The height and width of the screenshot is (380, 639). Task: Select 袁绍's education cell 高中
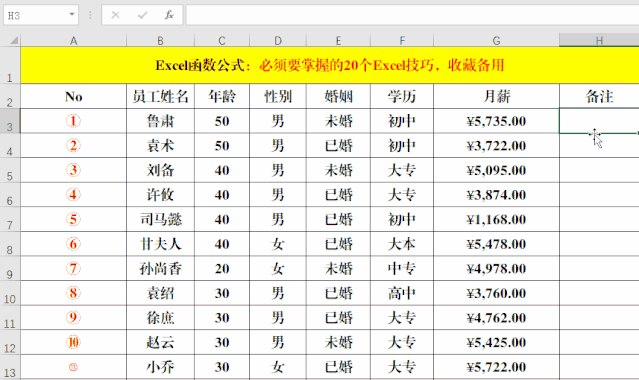click(x=402, y=293)
